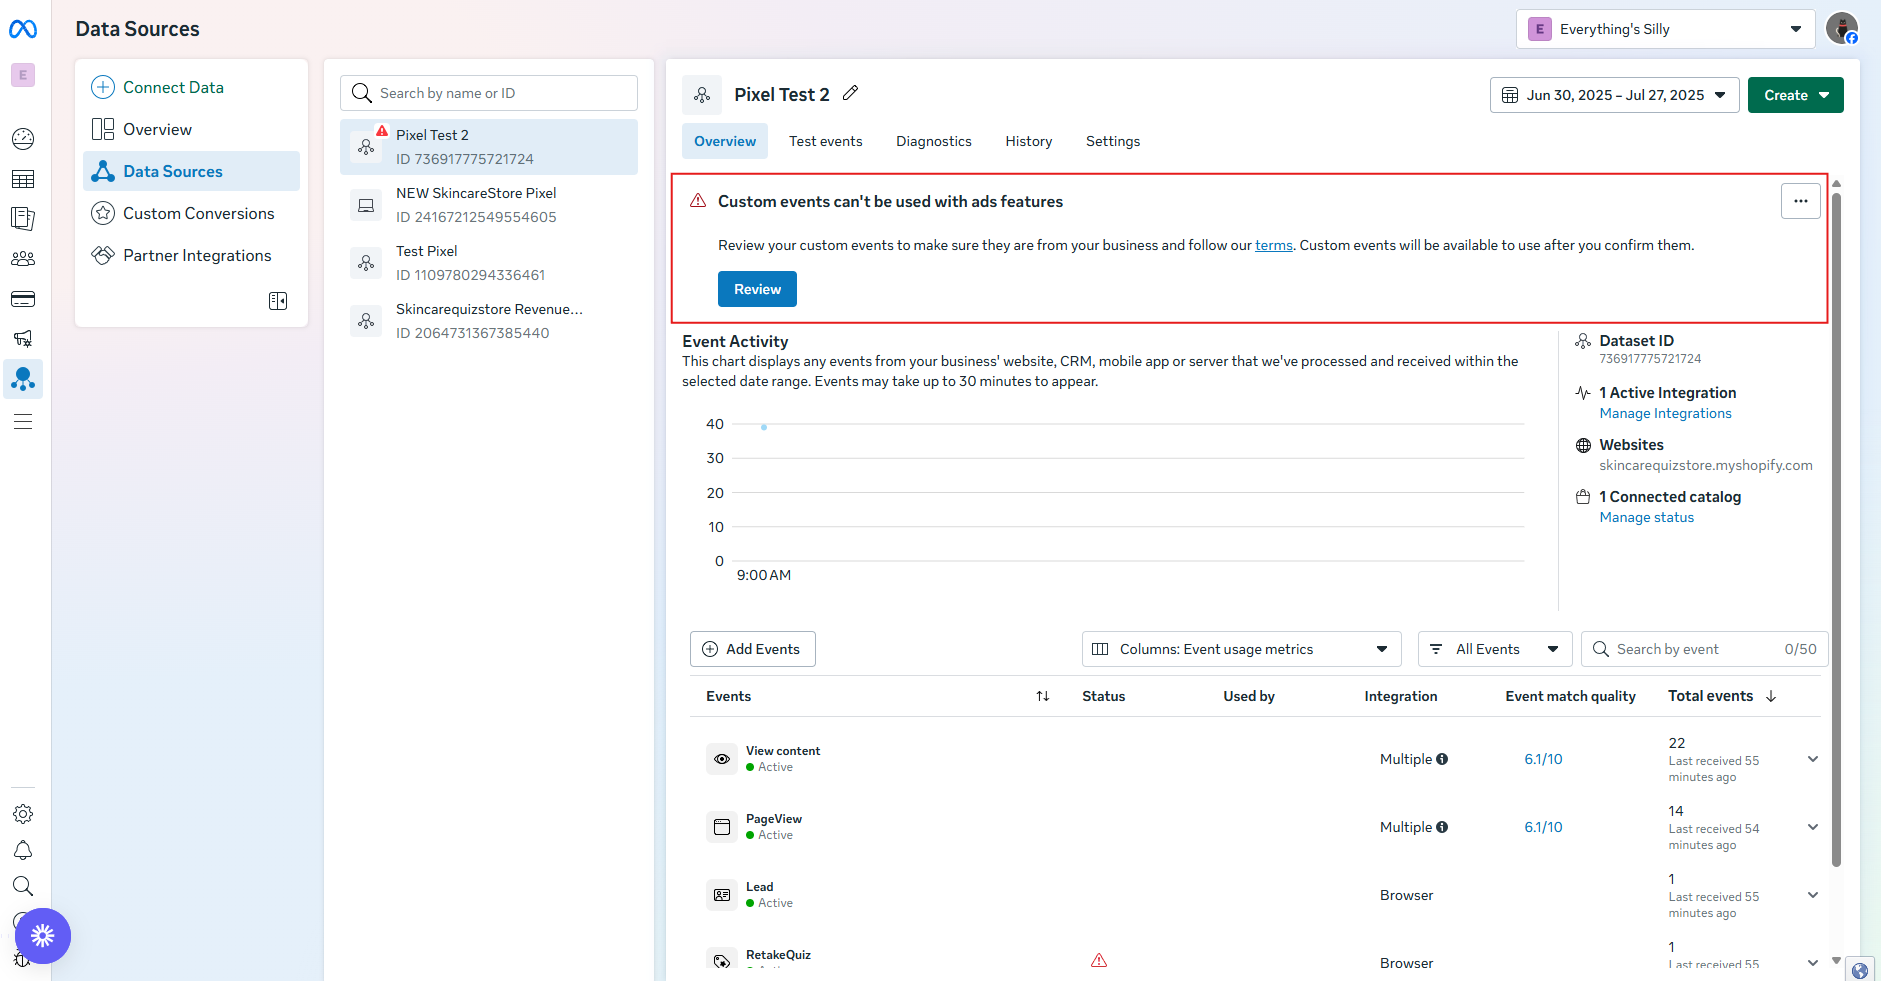Open the Manage status link

[1646, 517]
